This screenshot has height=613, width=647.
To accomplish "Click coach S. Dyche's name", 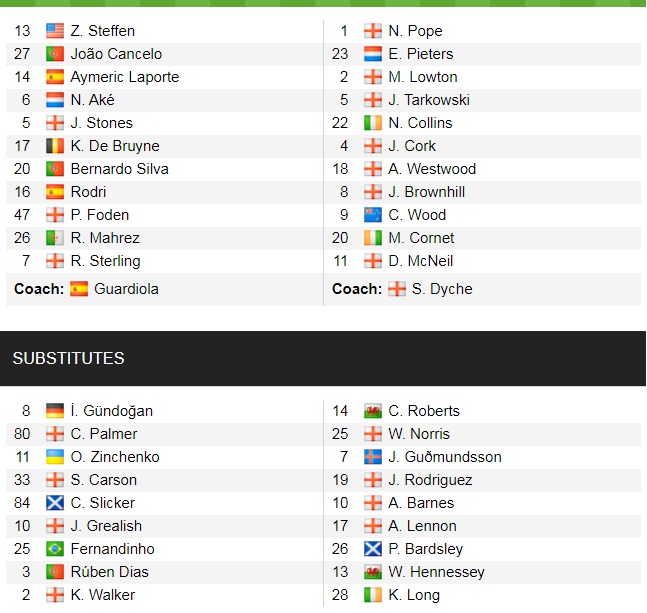I will 443,289.
